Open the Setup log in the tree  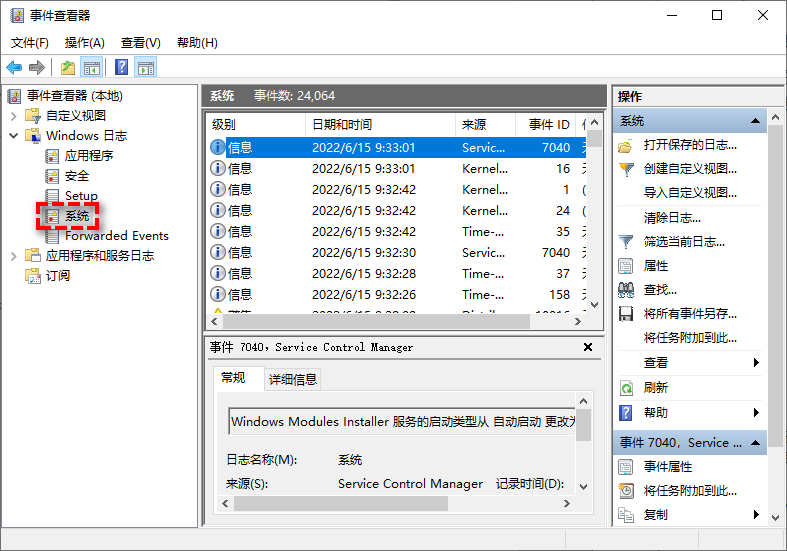(81, 196)
